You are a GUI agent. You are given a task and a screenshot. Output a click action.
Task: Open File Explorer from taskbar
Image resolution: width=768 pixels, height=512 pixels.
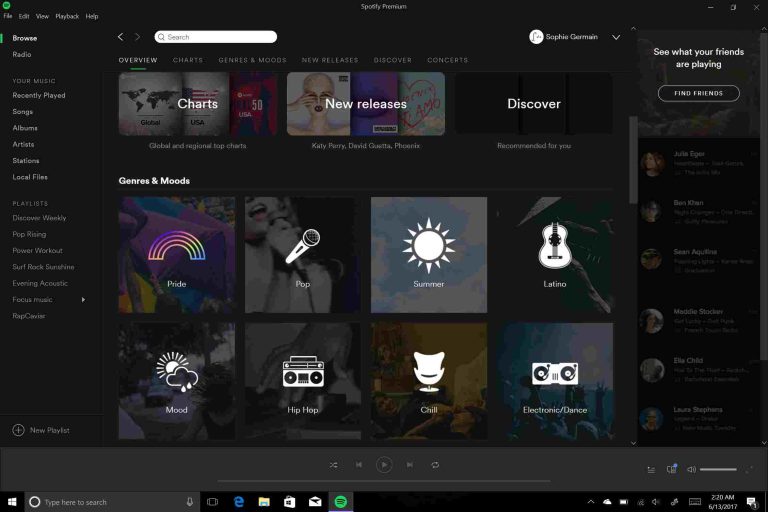coord(264,502)
